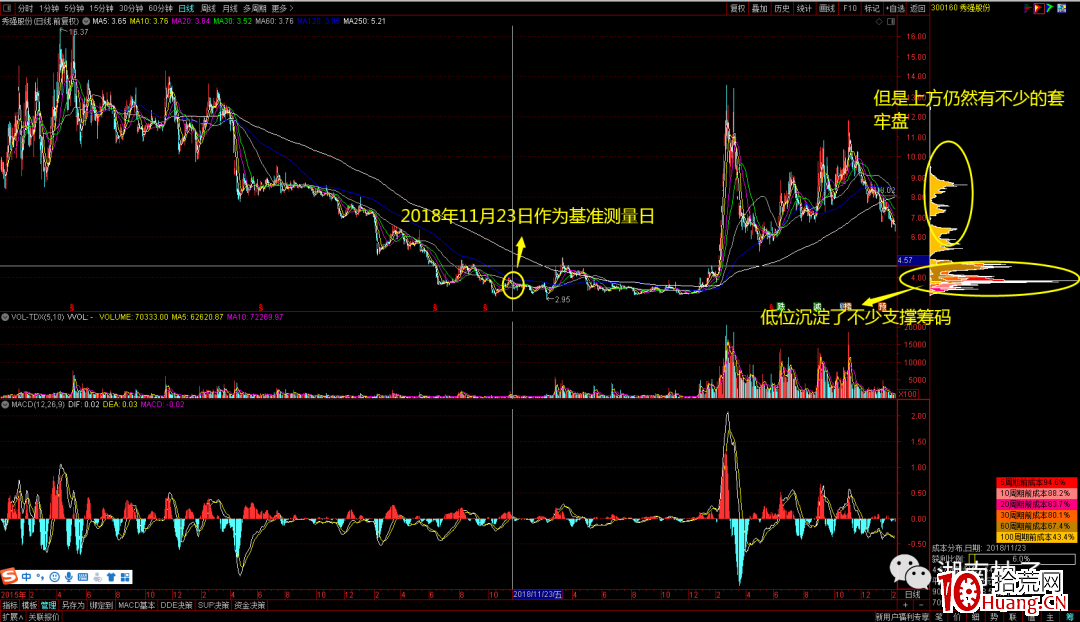Screen dimensions: 1080x622
Task: Open the 关联报价 tab
Action: [x=44, y=617]
